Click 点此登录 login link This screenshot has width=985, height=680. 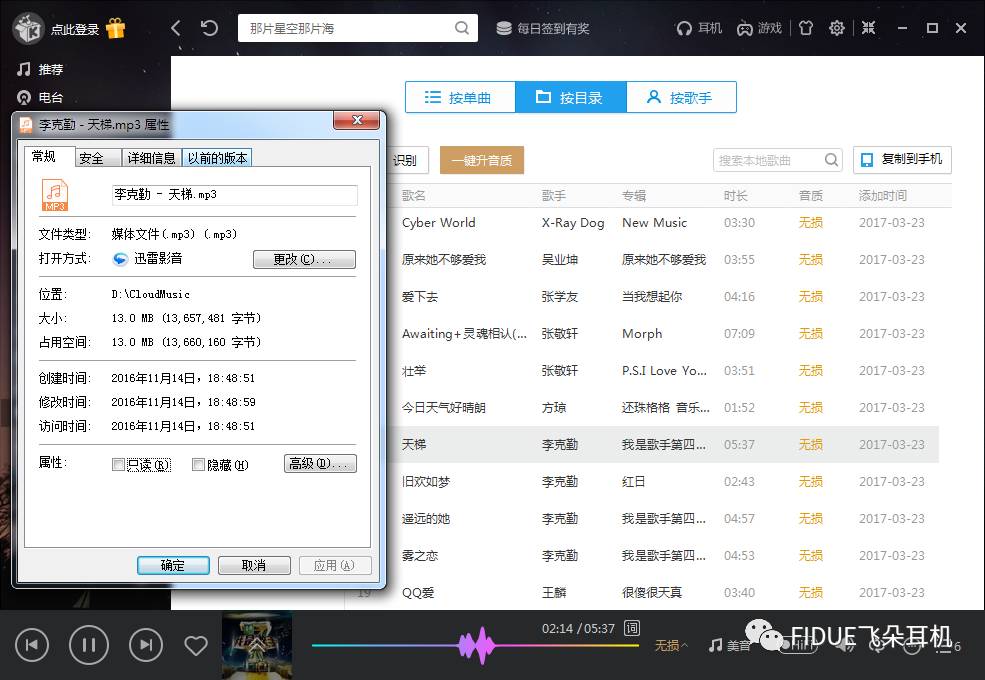click(x=75, y=29)
